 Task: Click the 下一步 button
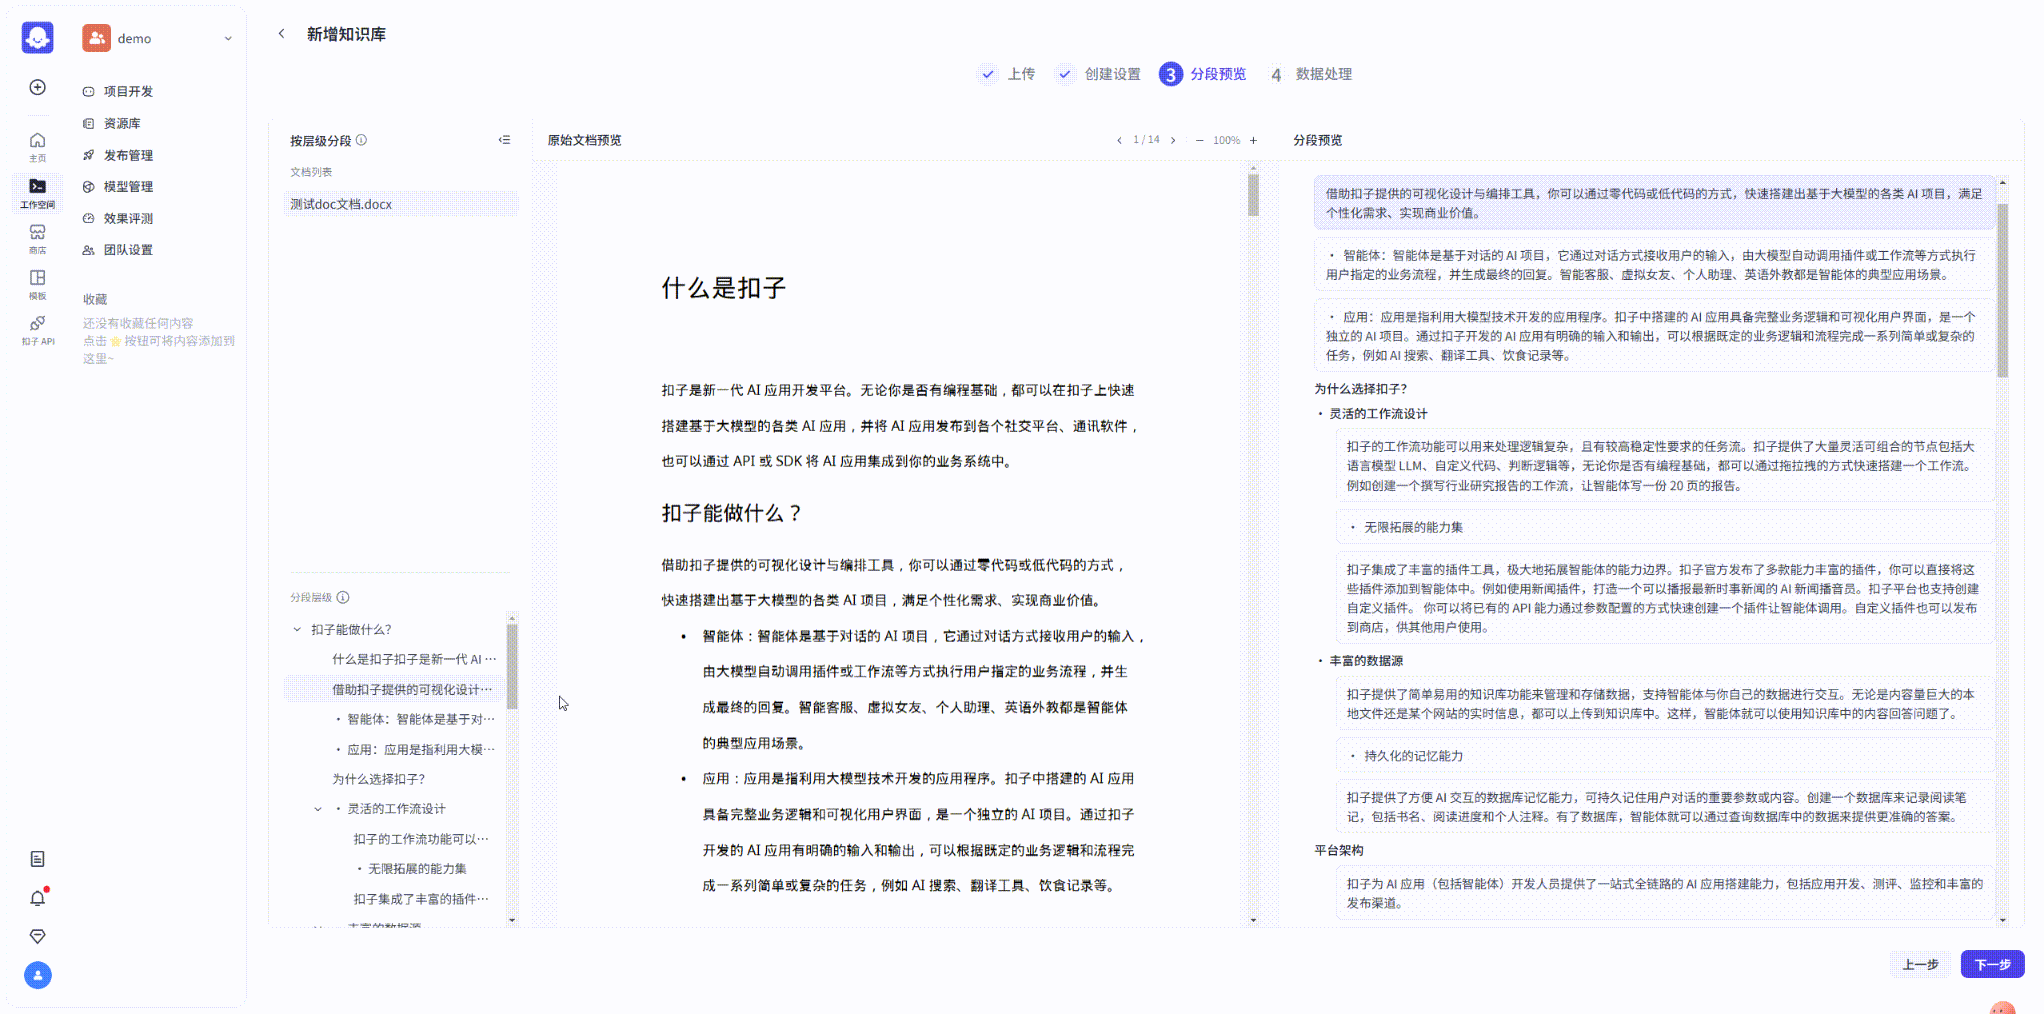coord(1991,964)
